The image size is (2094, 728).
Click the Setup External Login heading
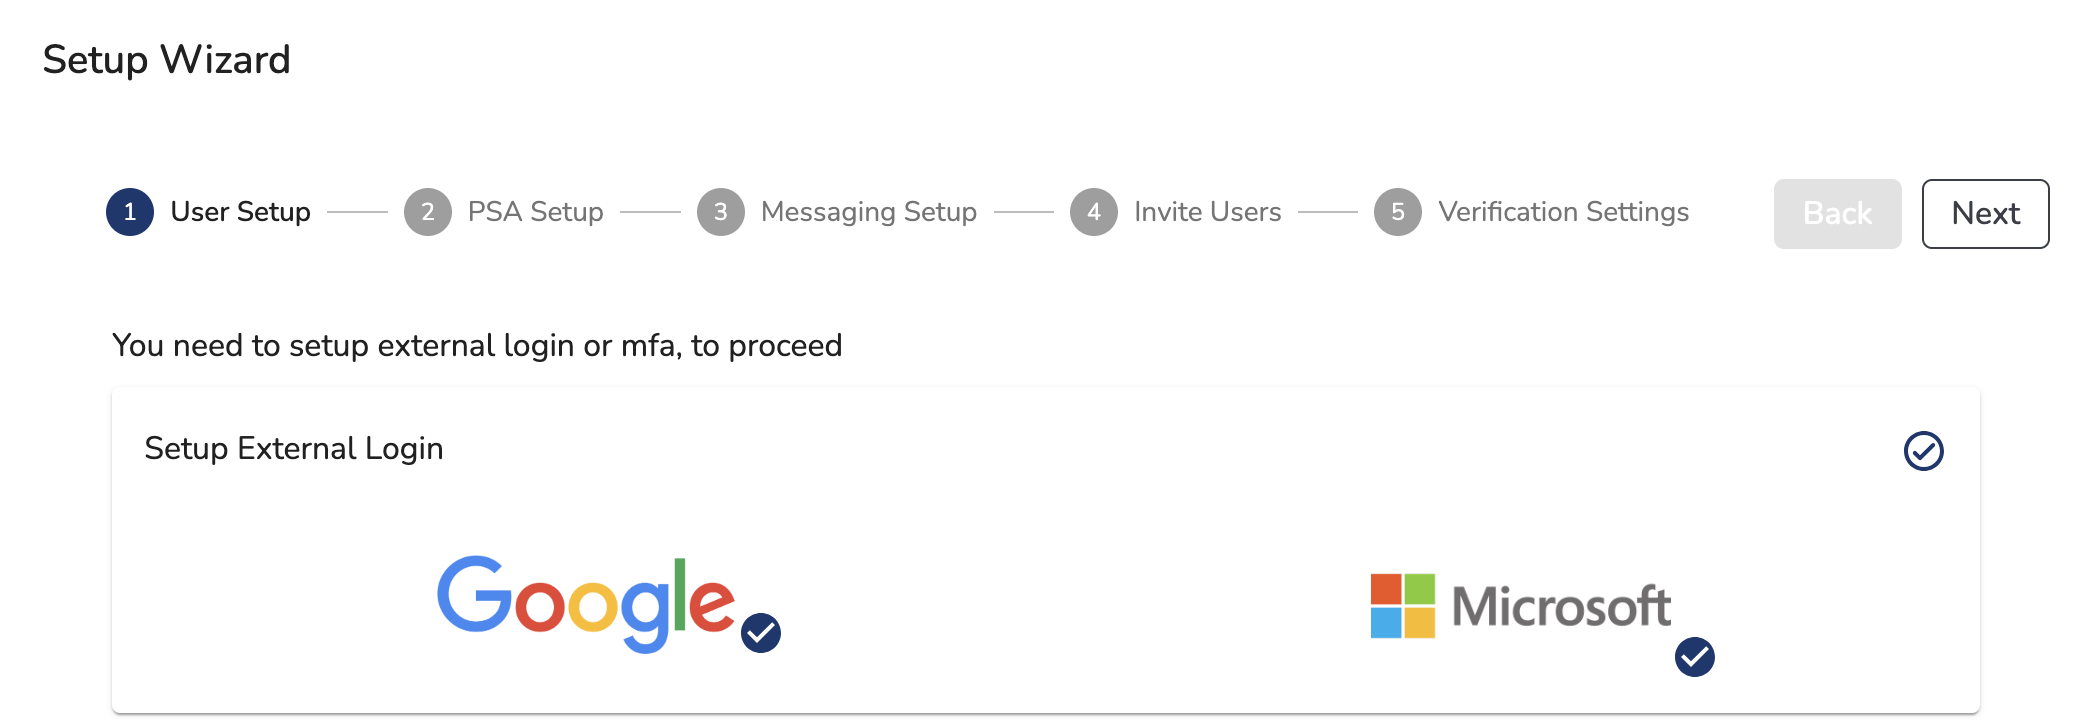click(x=294, y=449)
